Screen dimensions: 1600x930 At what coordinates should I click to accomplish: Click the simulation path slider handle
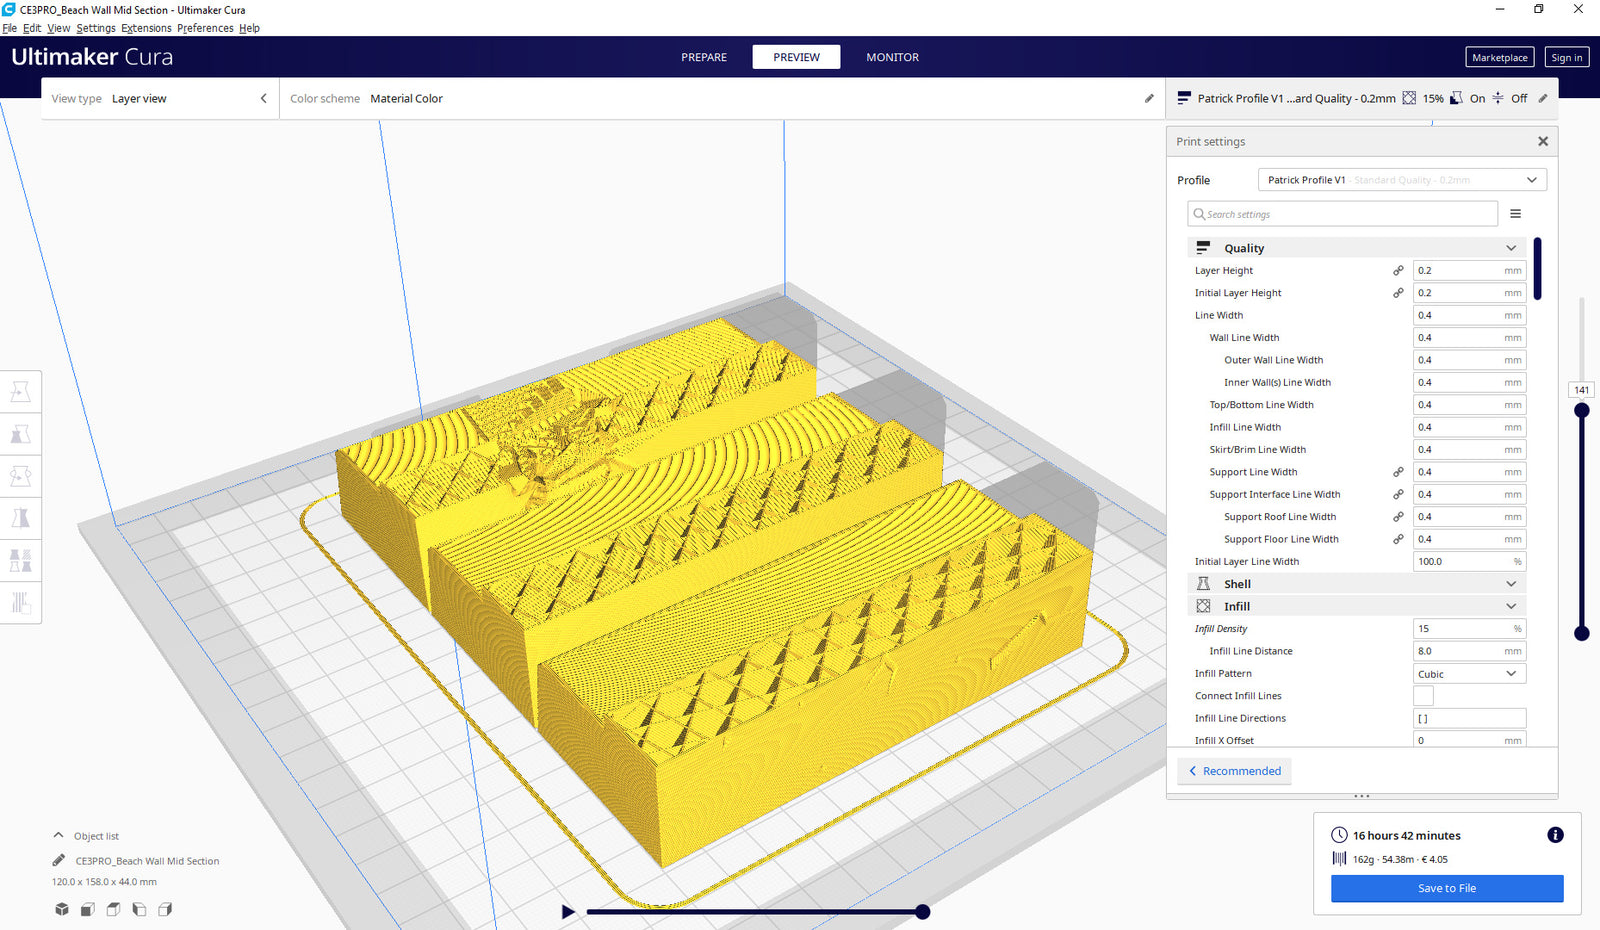[923, 911]
